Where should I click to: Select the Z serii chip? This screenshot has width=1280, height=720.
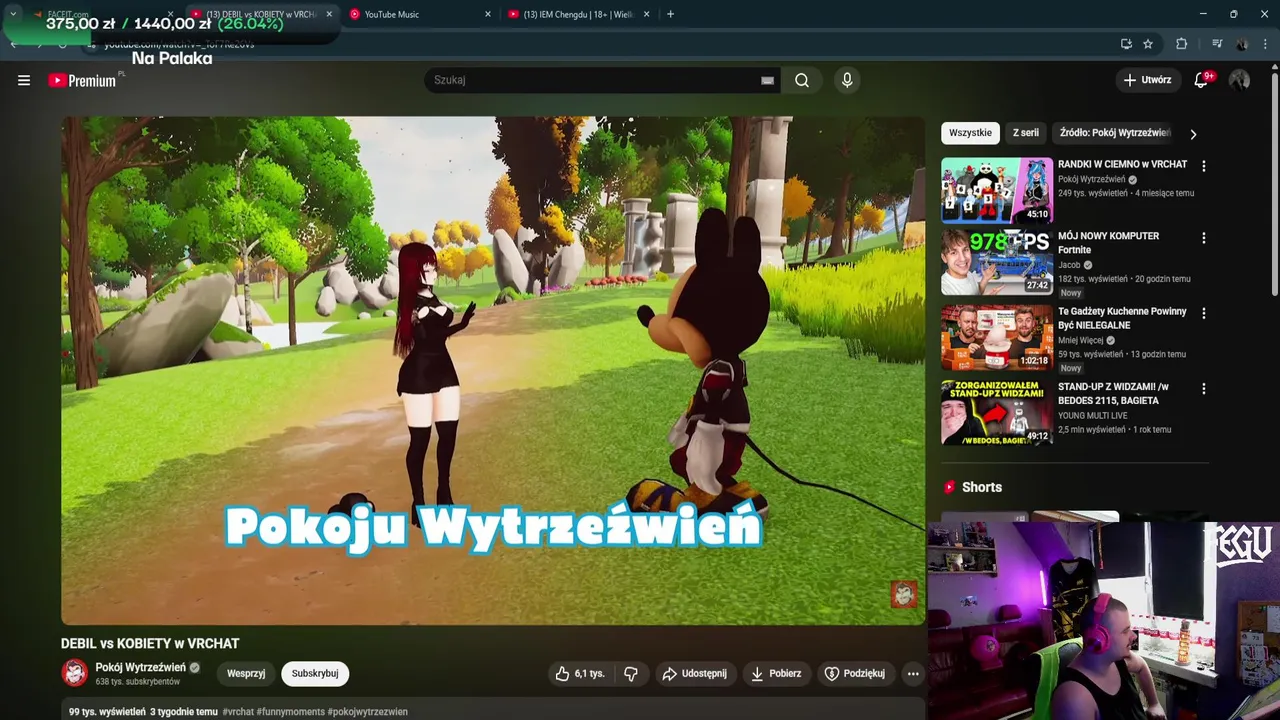1026,133
